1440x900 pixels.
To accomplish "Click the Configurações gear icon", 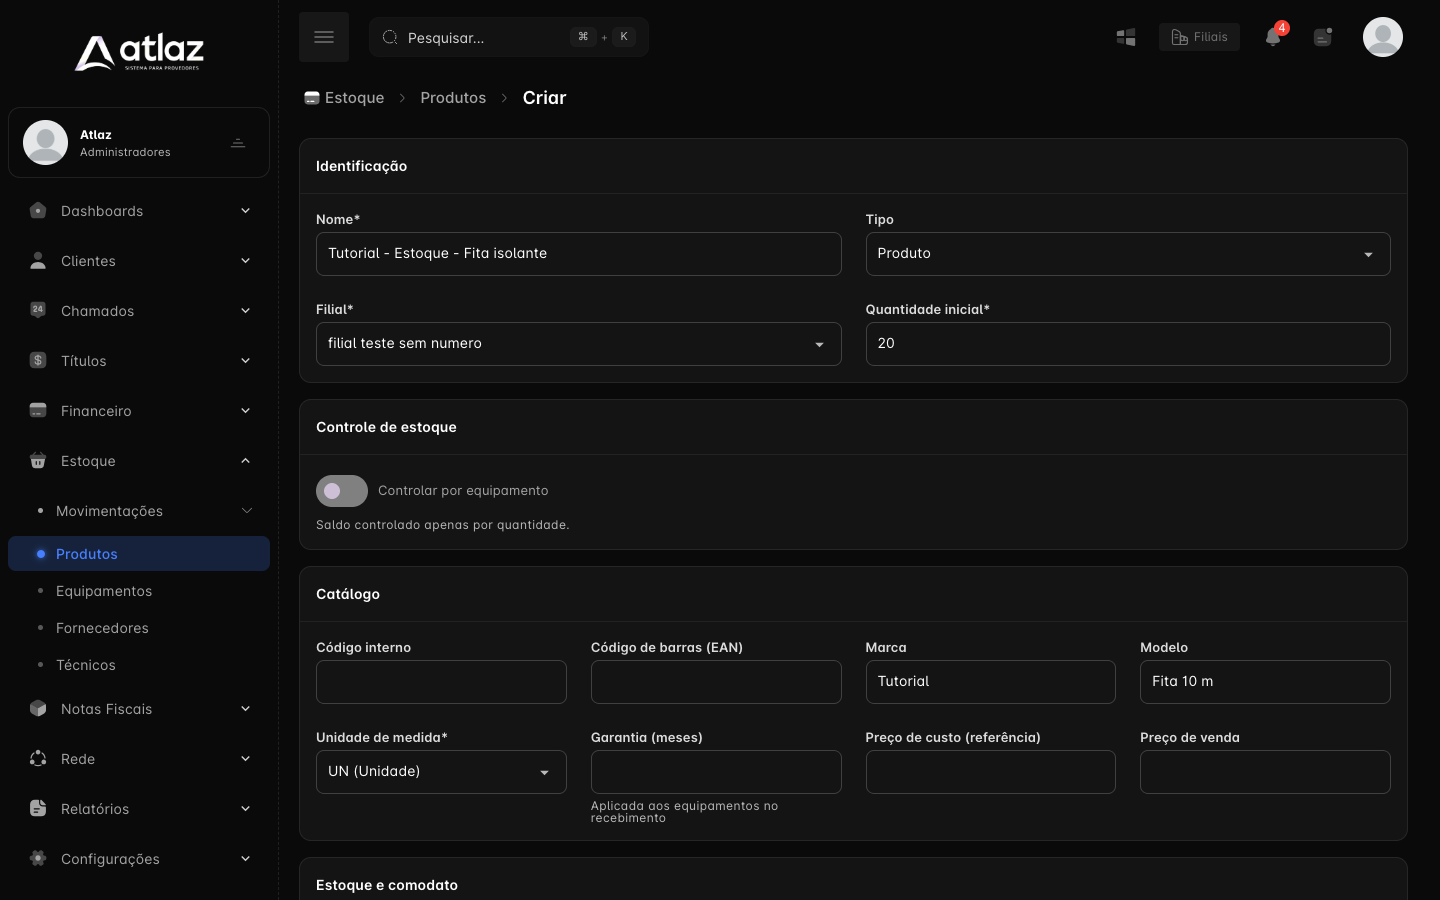I will pos(38,858).
